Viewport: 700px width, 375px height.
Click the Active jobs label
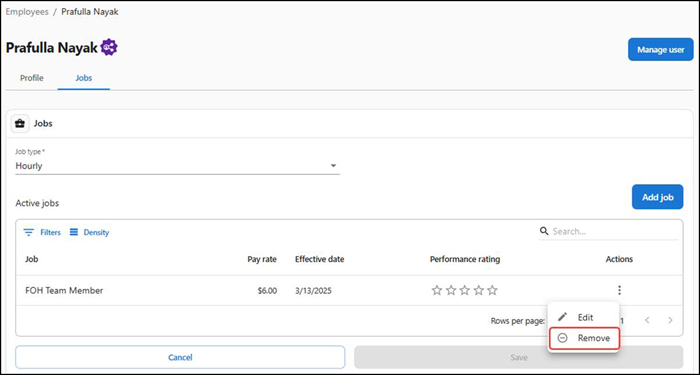pyautogui.click(x=37, y=203)
